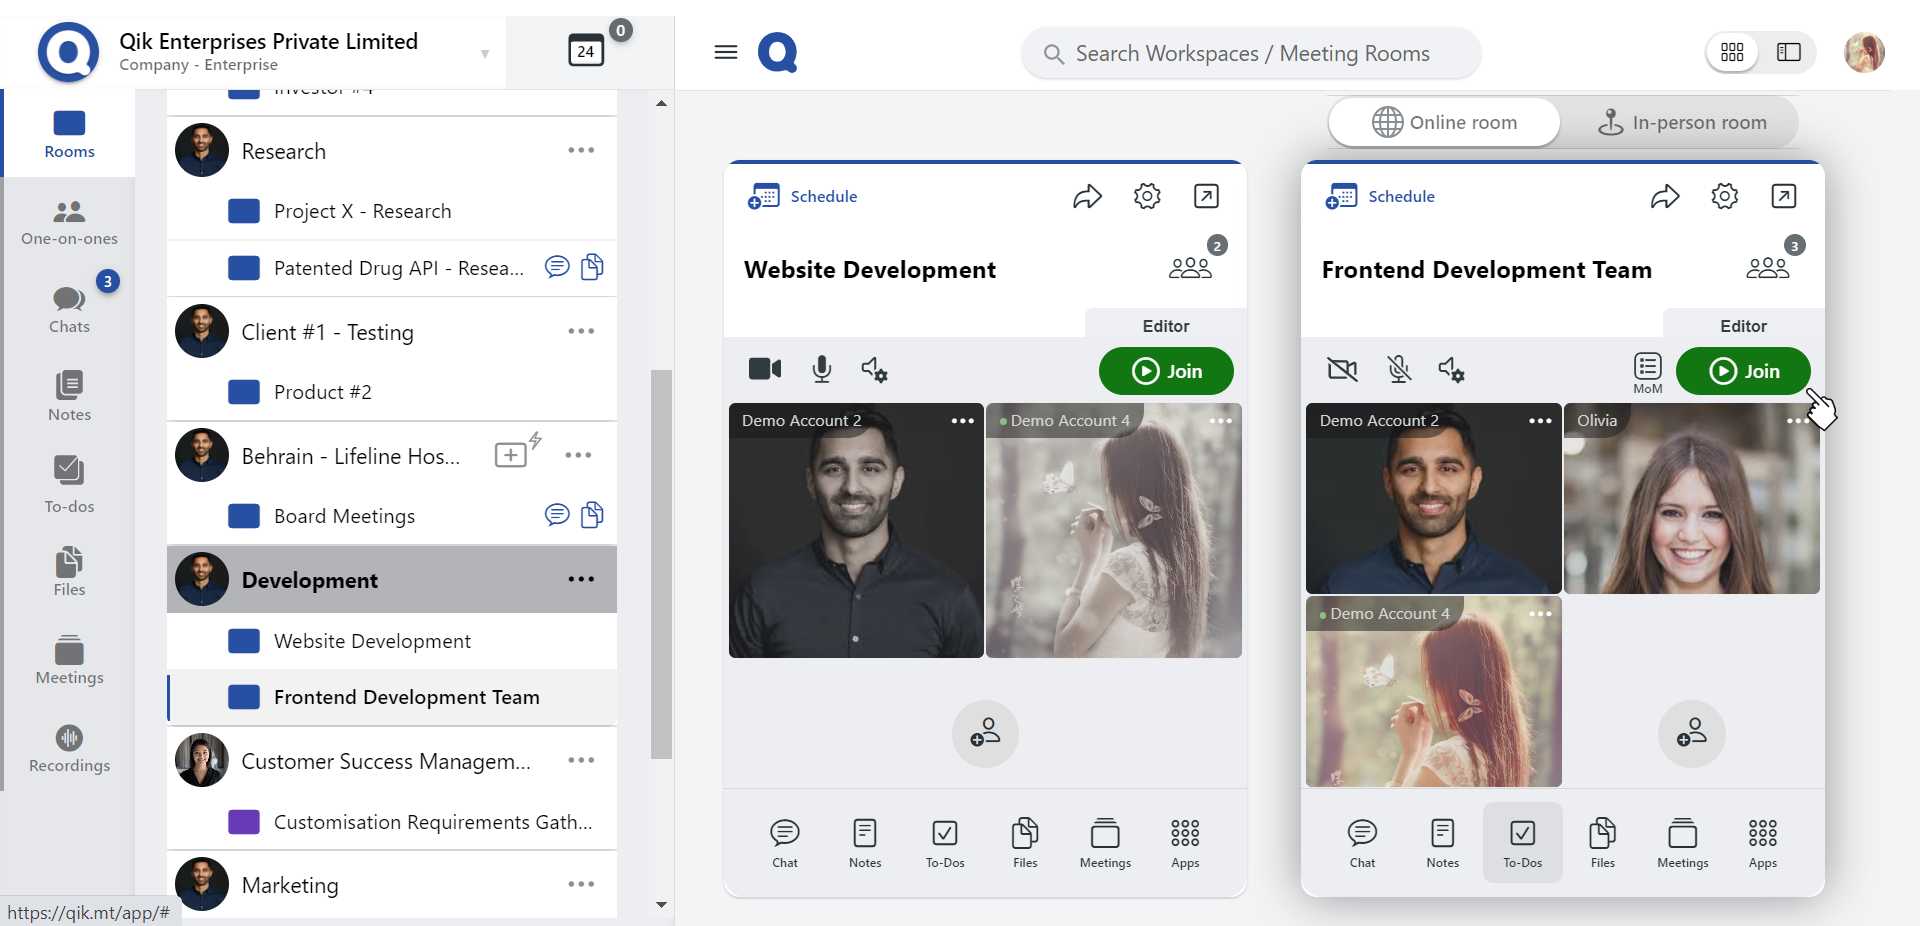Switch to the In-person room tab

(1683, 123)
